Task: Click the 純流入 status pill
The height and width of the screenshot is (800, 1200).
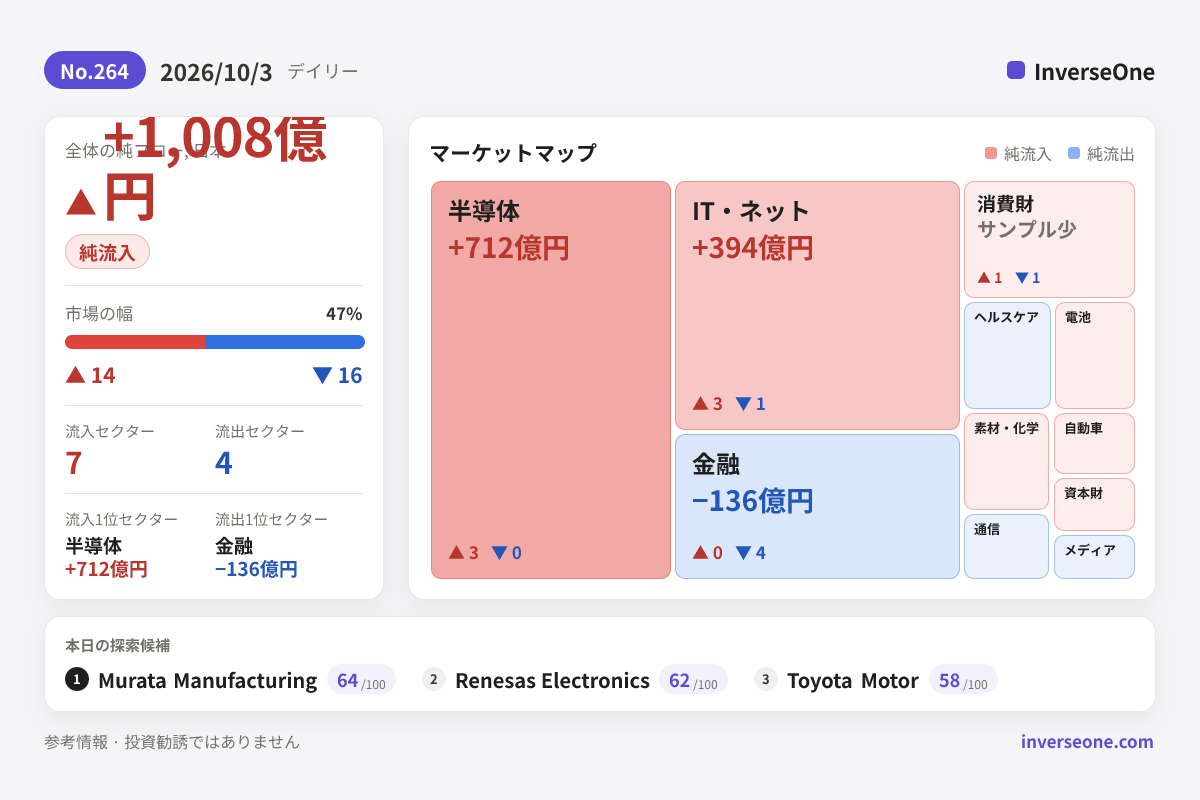Action: point(107,252)
